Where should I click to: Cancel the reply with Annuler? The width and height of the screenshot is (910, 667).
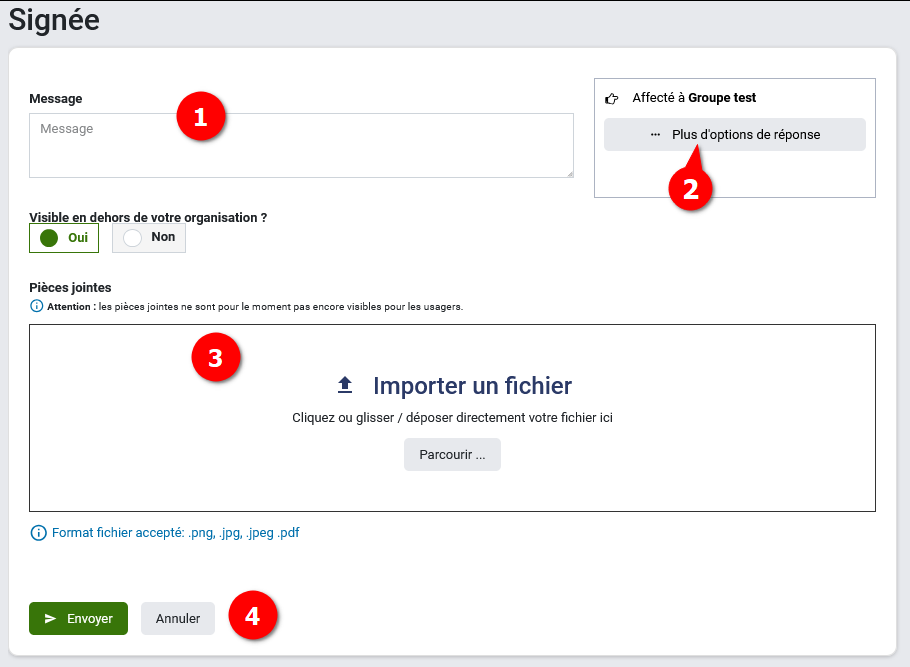coord(178,619)
